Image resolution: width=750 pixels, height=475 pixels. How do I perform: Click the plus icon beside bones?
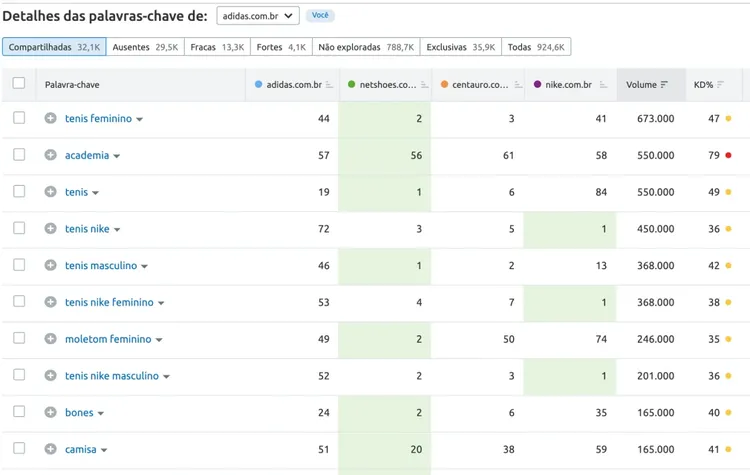pyautogui.click(x=50, y=412)
